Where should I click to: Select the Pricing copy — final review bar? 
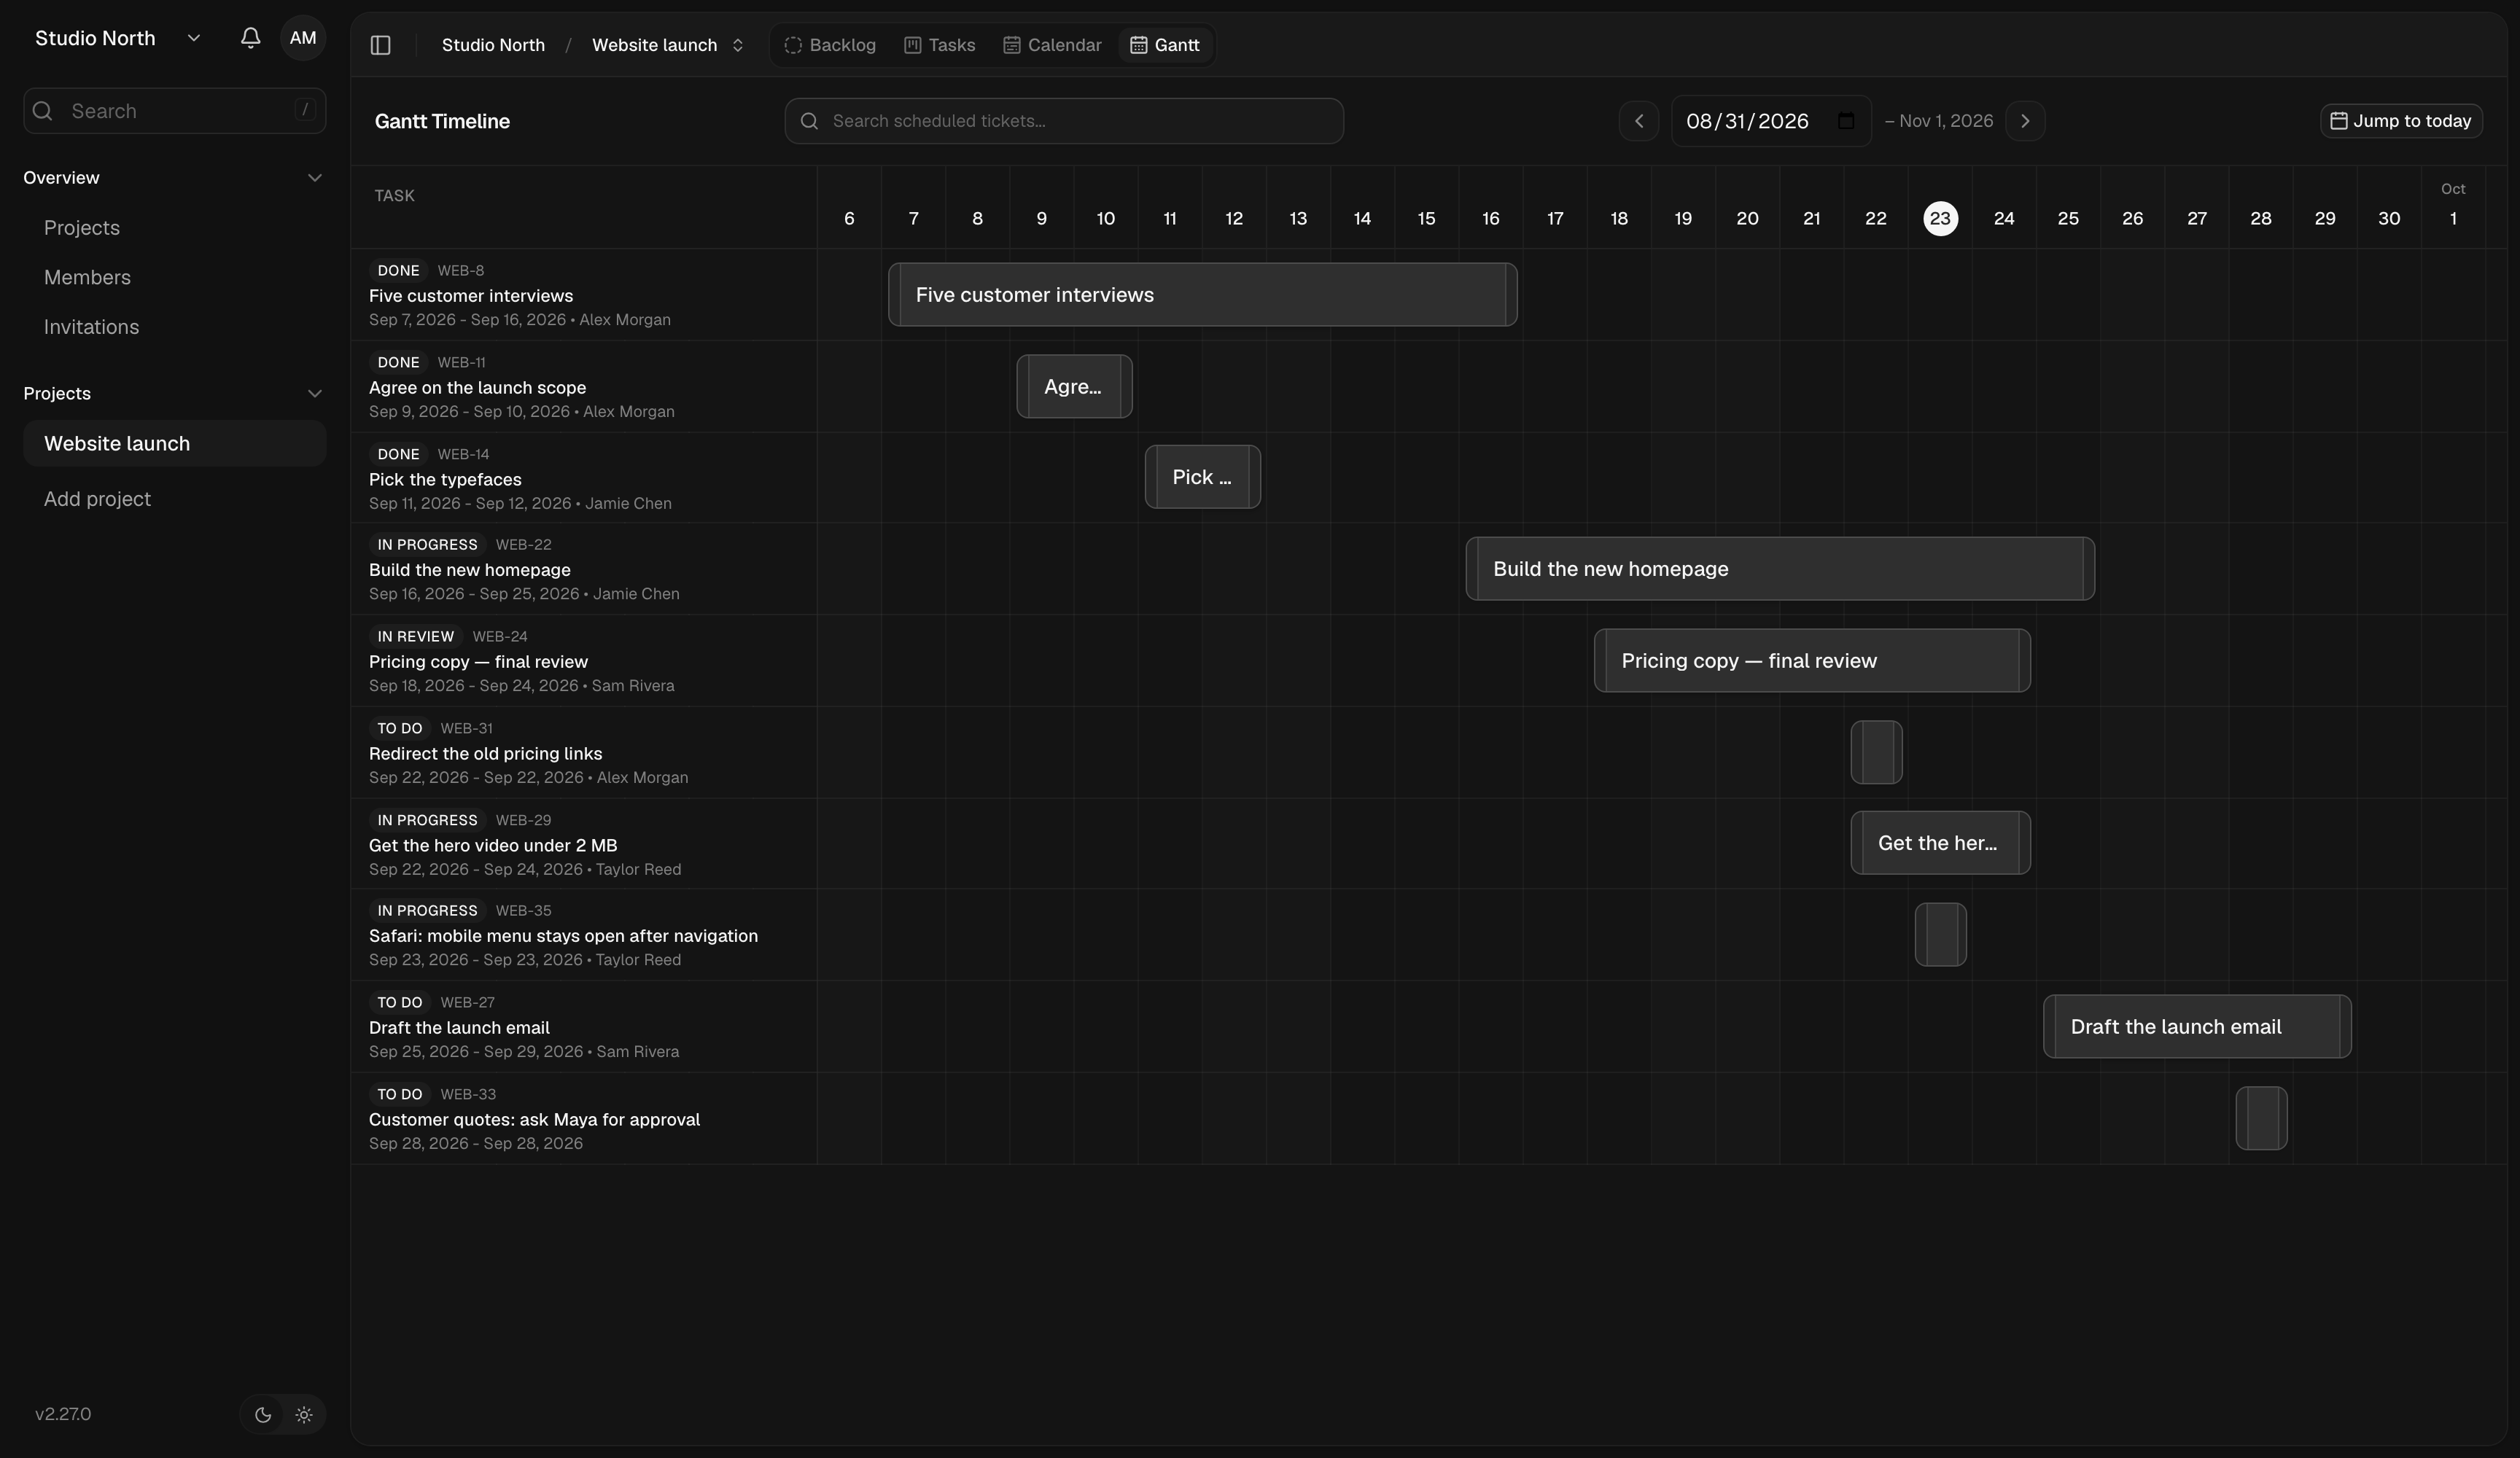(1812, 661)
